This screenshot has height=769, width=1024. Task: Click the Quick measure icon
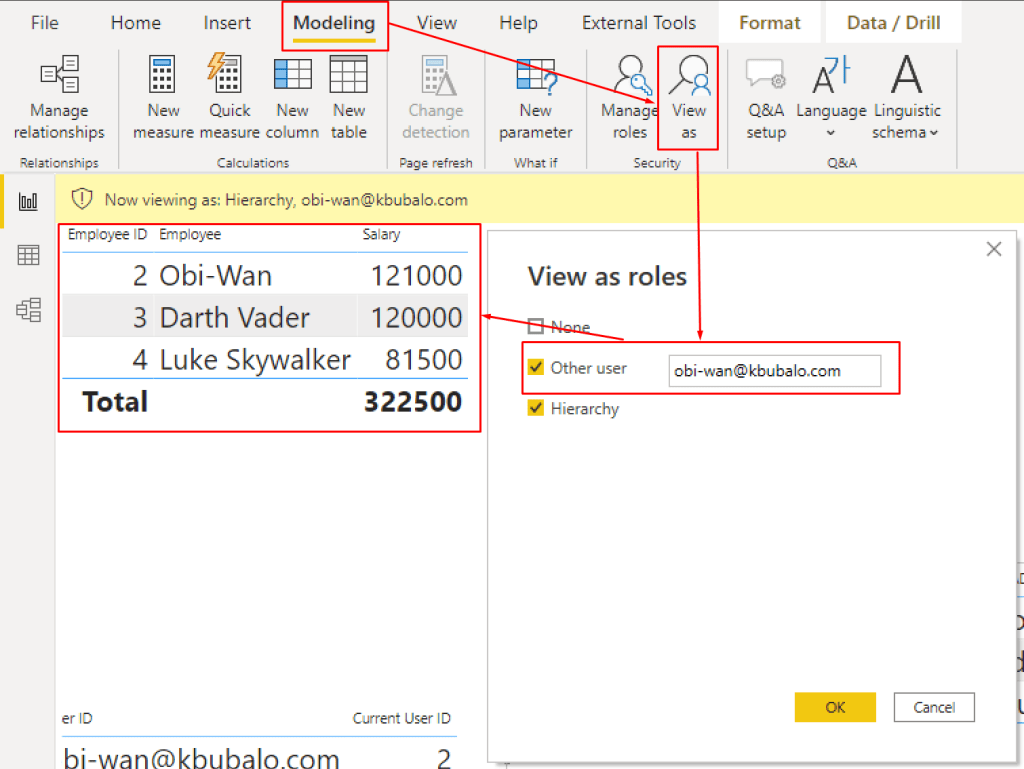[229, 98]
